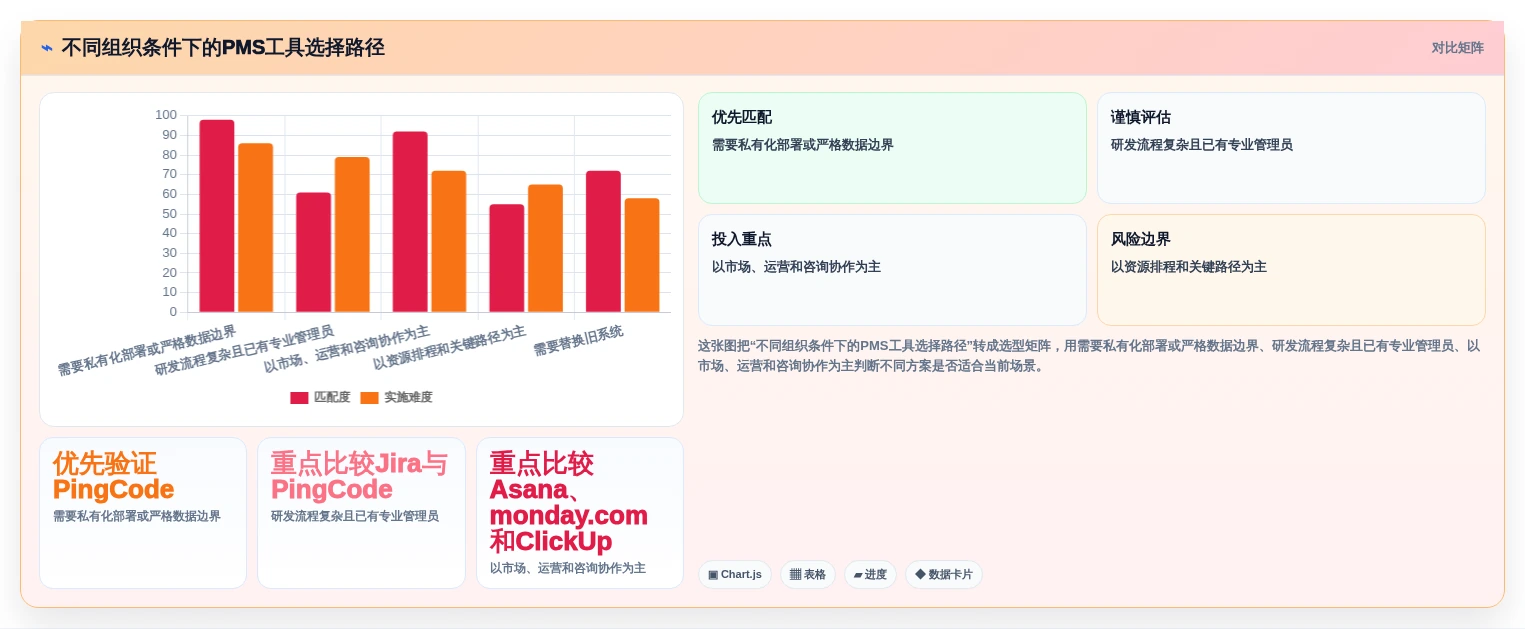
Task: Click the red 匹配度 legend color box
Action: (299, 398)
